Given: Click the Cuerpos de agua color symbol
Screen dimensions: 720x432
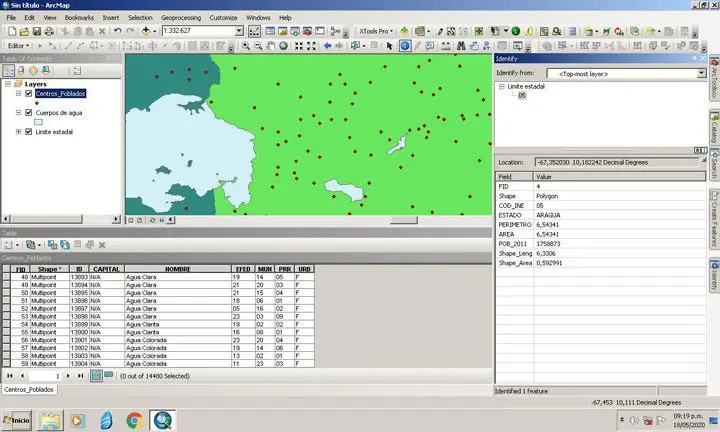Looking at the screenshot, I should [x=38, y=122].
